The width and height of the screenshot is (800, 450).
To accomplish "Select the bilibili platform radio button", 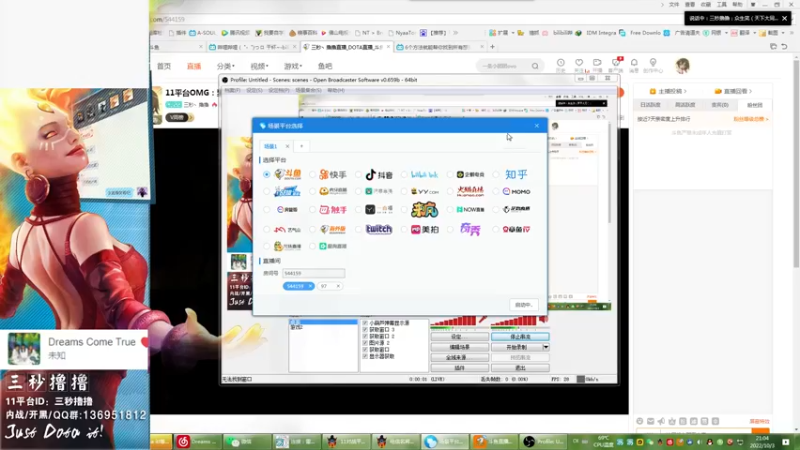I will [x=404, y=174].
